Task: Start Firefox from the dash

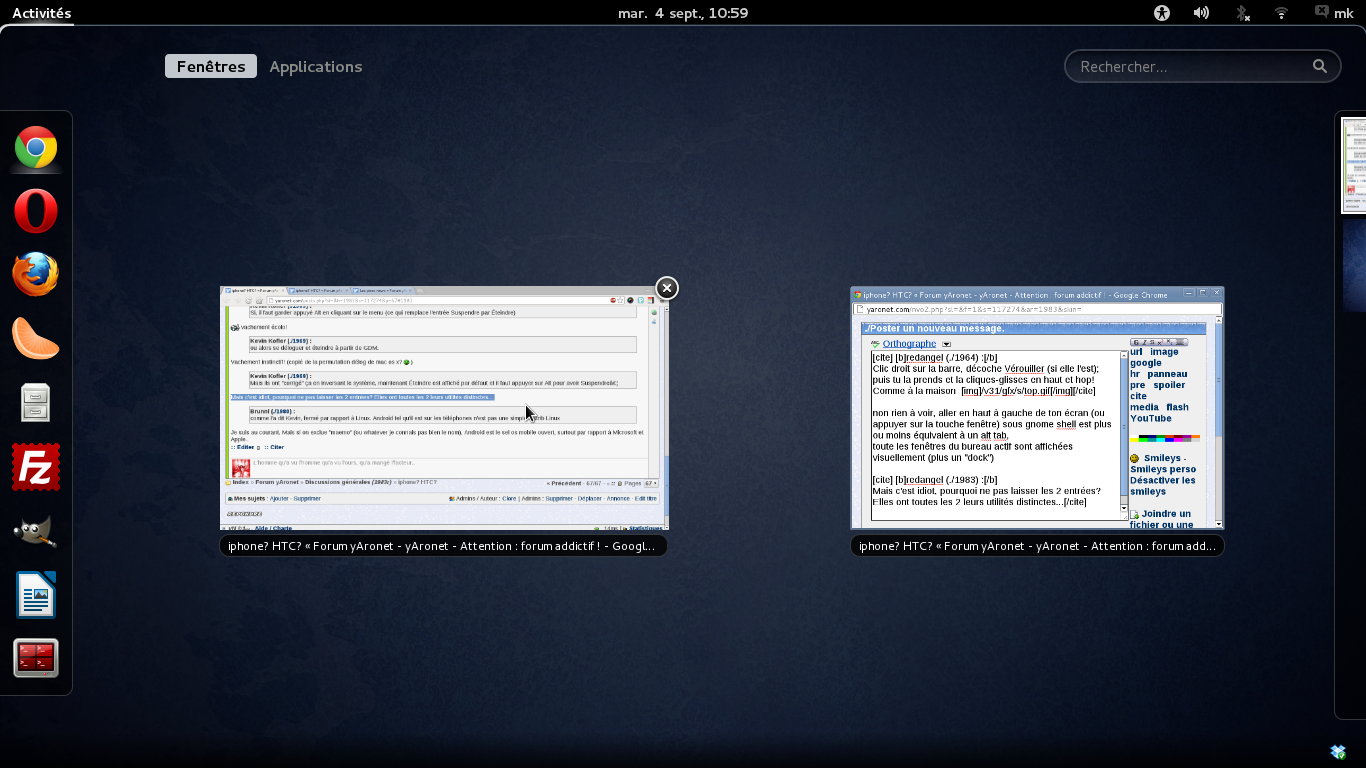Action: (x=36, y=275)
